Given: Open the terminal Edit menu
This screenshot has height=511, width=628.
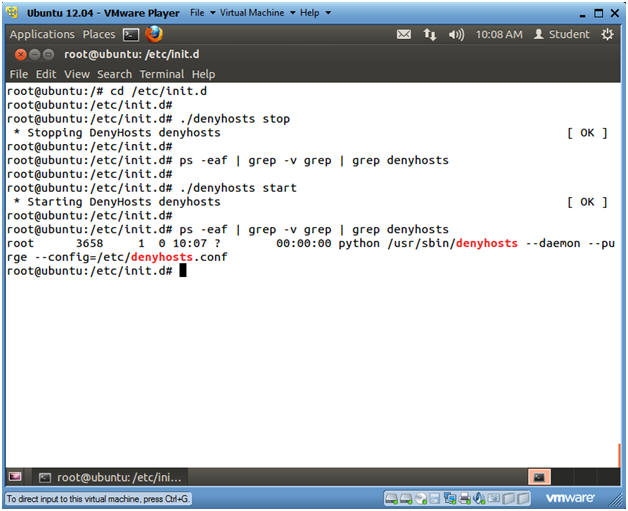Looking at the screenshot, I should tap(46, 74).
